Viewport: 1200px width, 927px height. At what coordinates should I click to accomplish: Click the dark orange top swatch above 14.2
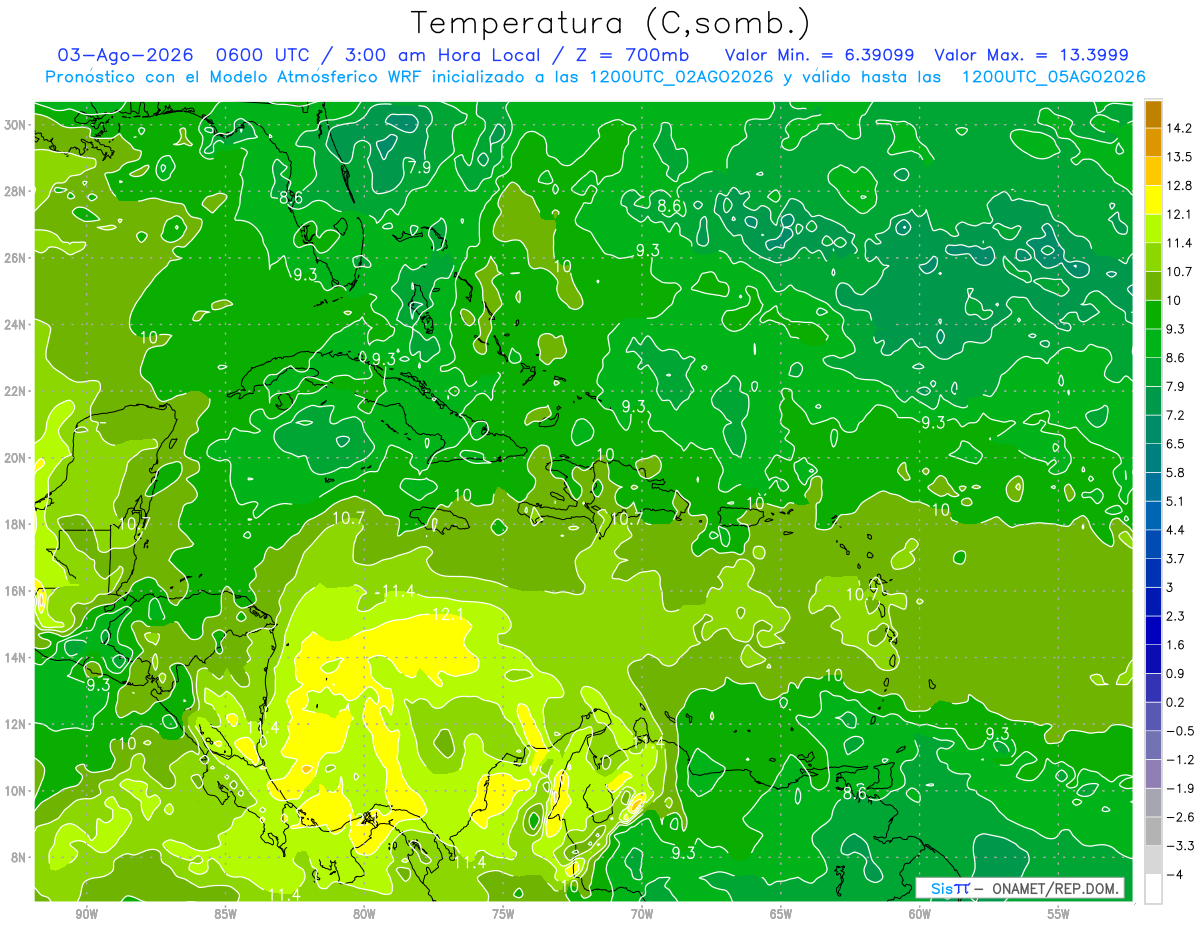[1153, 113]
